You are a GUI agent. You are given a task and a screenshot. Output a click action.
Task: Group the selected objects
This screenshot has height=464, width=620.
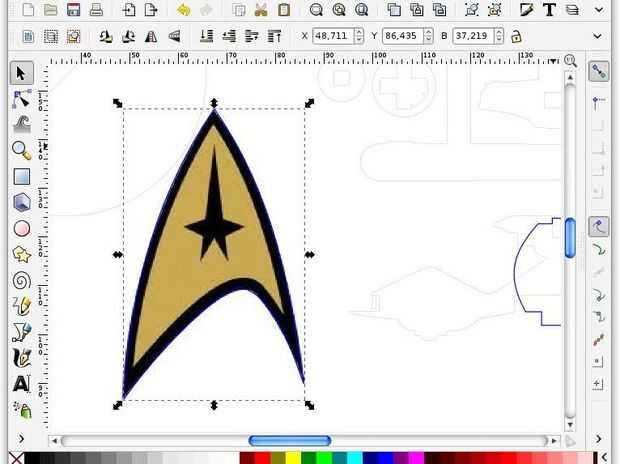tap(472, 9)
